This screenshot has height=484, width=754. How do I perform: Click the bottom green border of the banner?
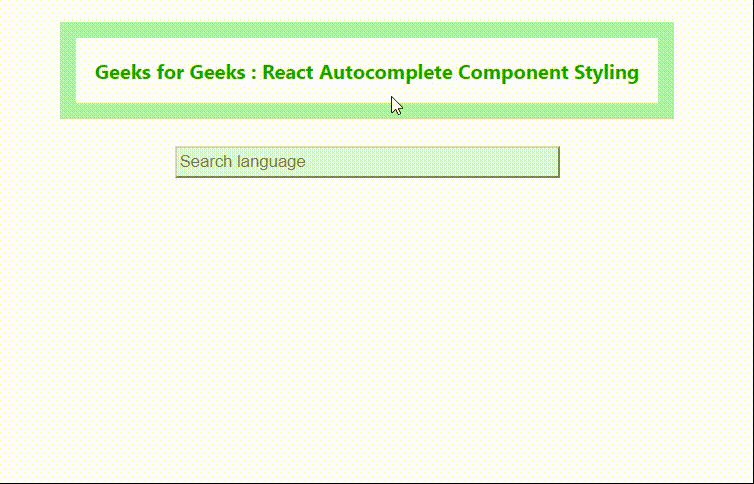[x=367, y=111]
